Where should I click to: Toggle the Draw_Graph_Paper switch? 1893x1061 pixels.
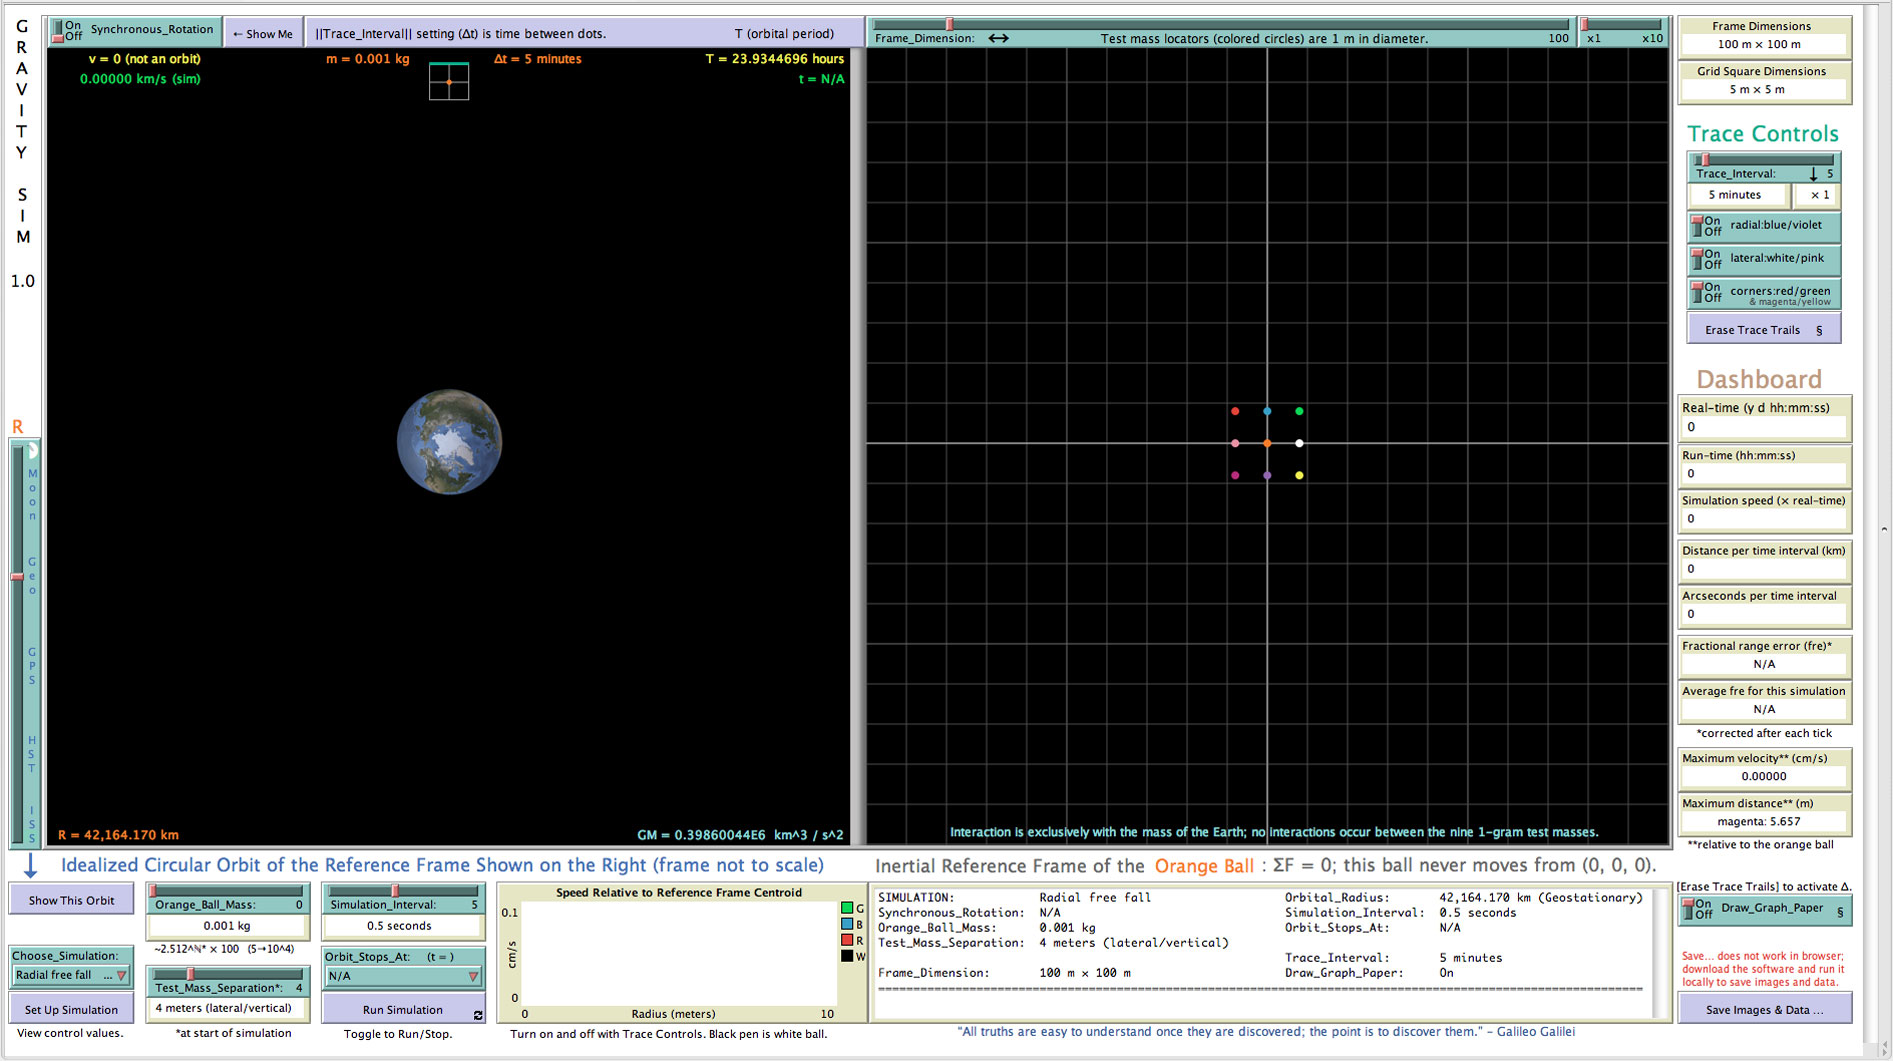[1690, 909]
